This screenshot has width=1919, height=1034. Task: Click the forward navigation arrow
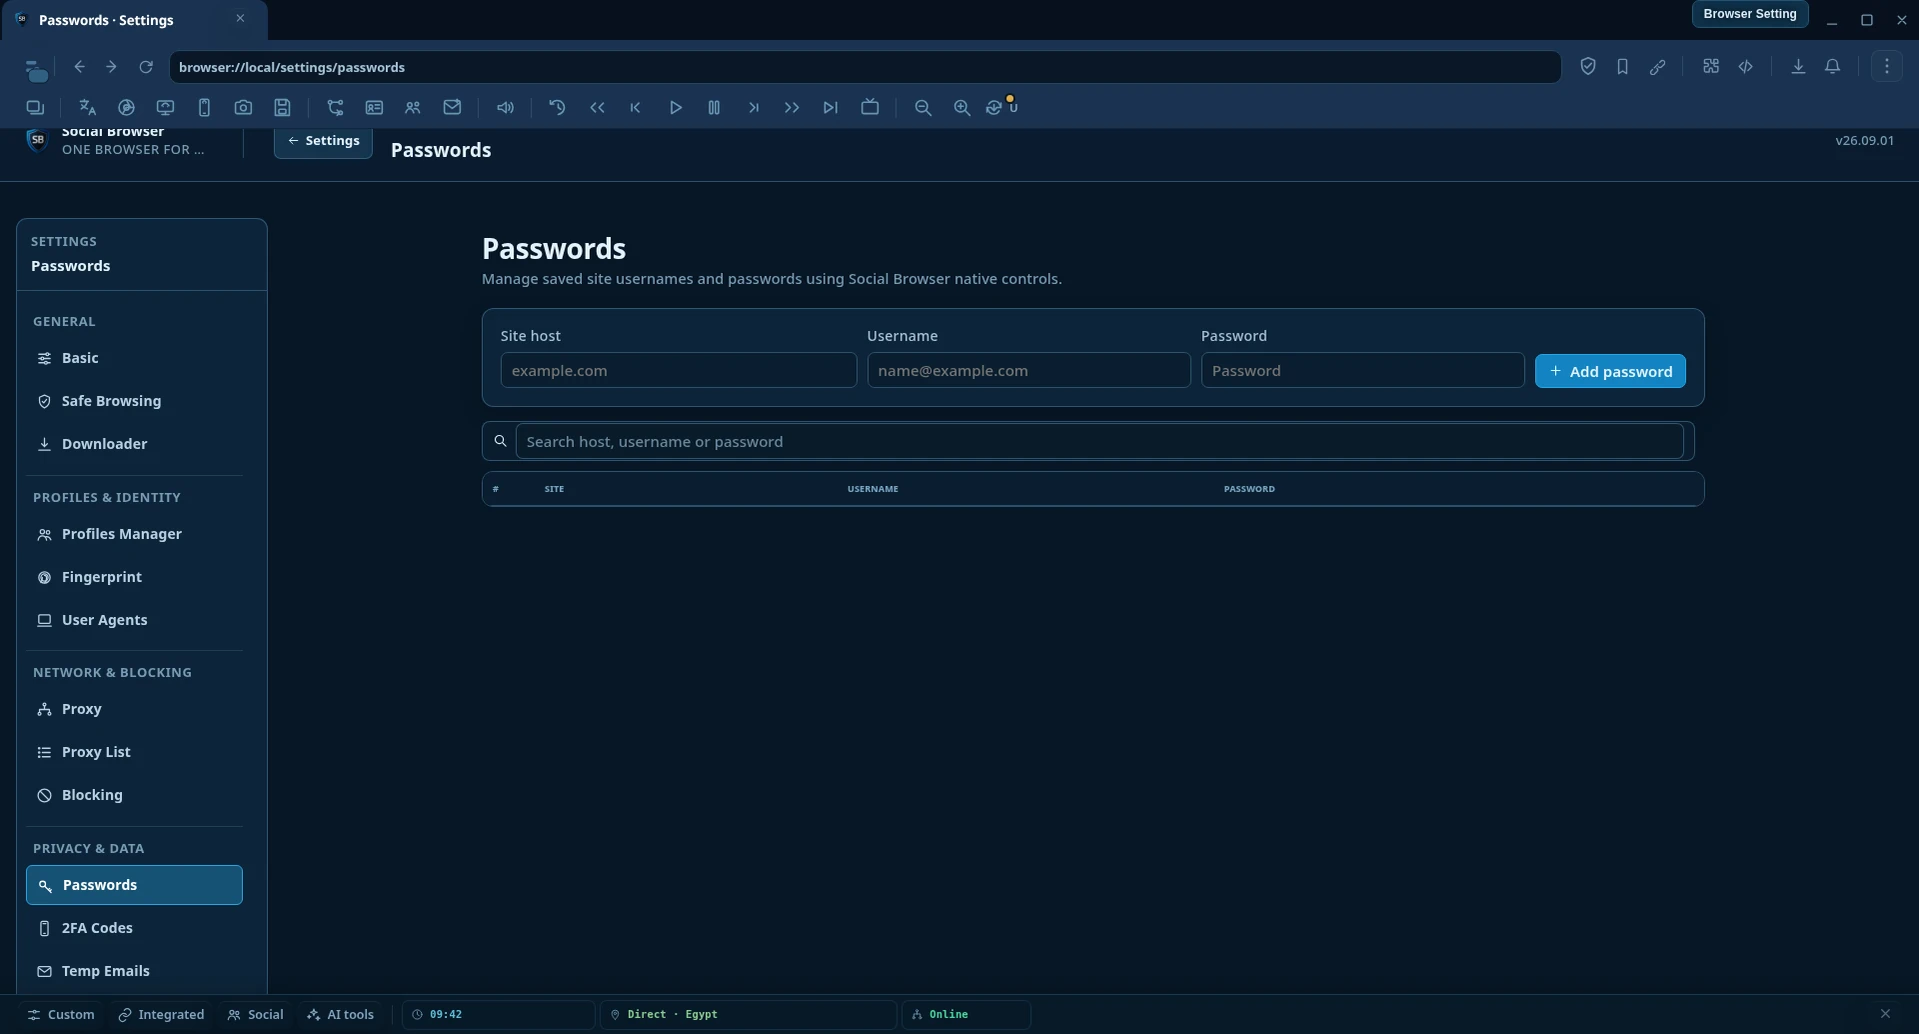click(x=111, y=67)
